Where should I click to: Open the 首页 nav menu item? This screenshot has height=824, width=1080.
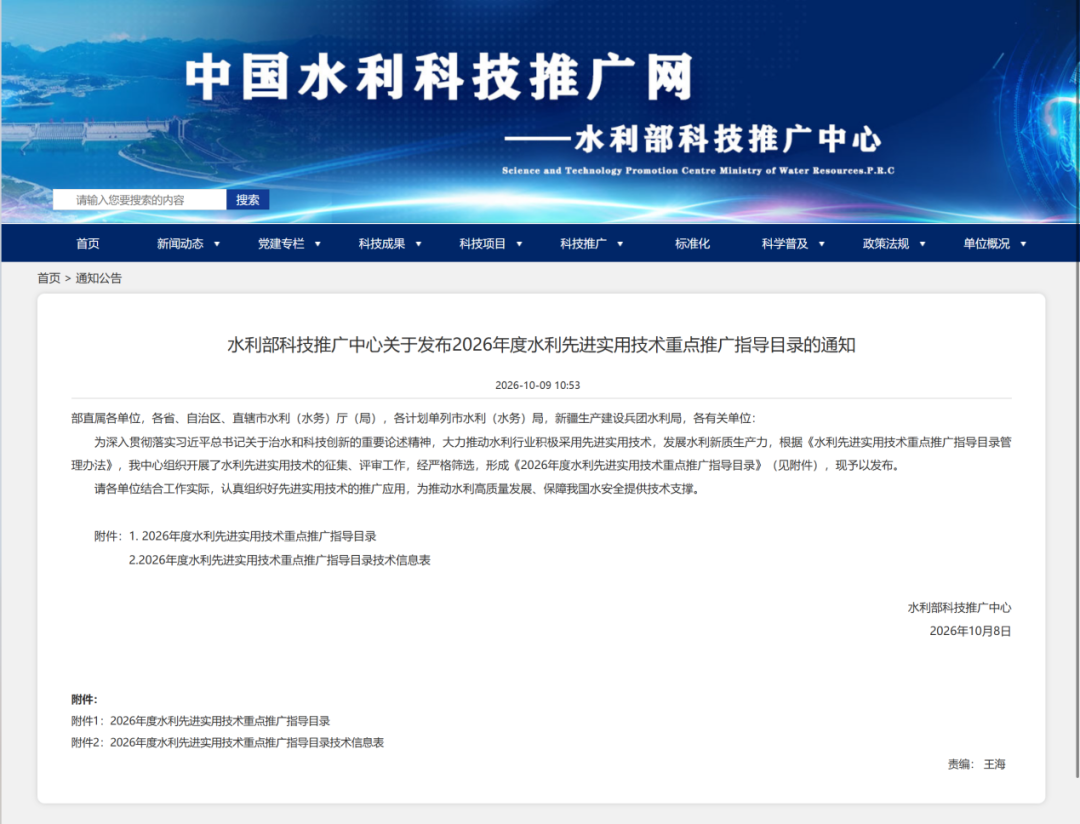(x=87, y=243)
